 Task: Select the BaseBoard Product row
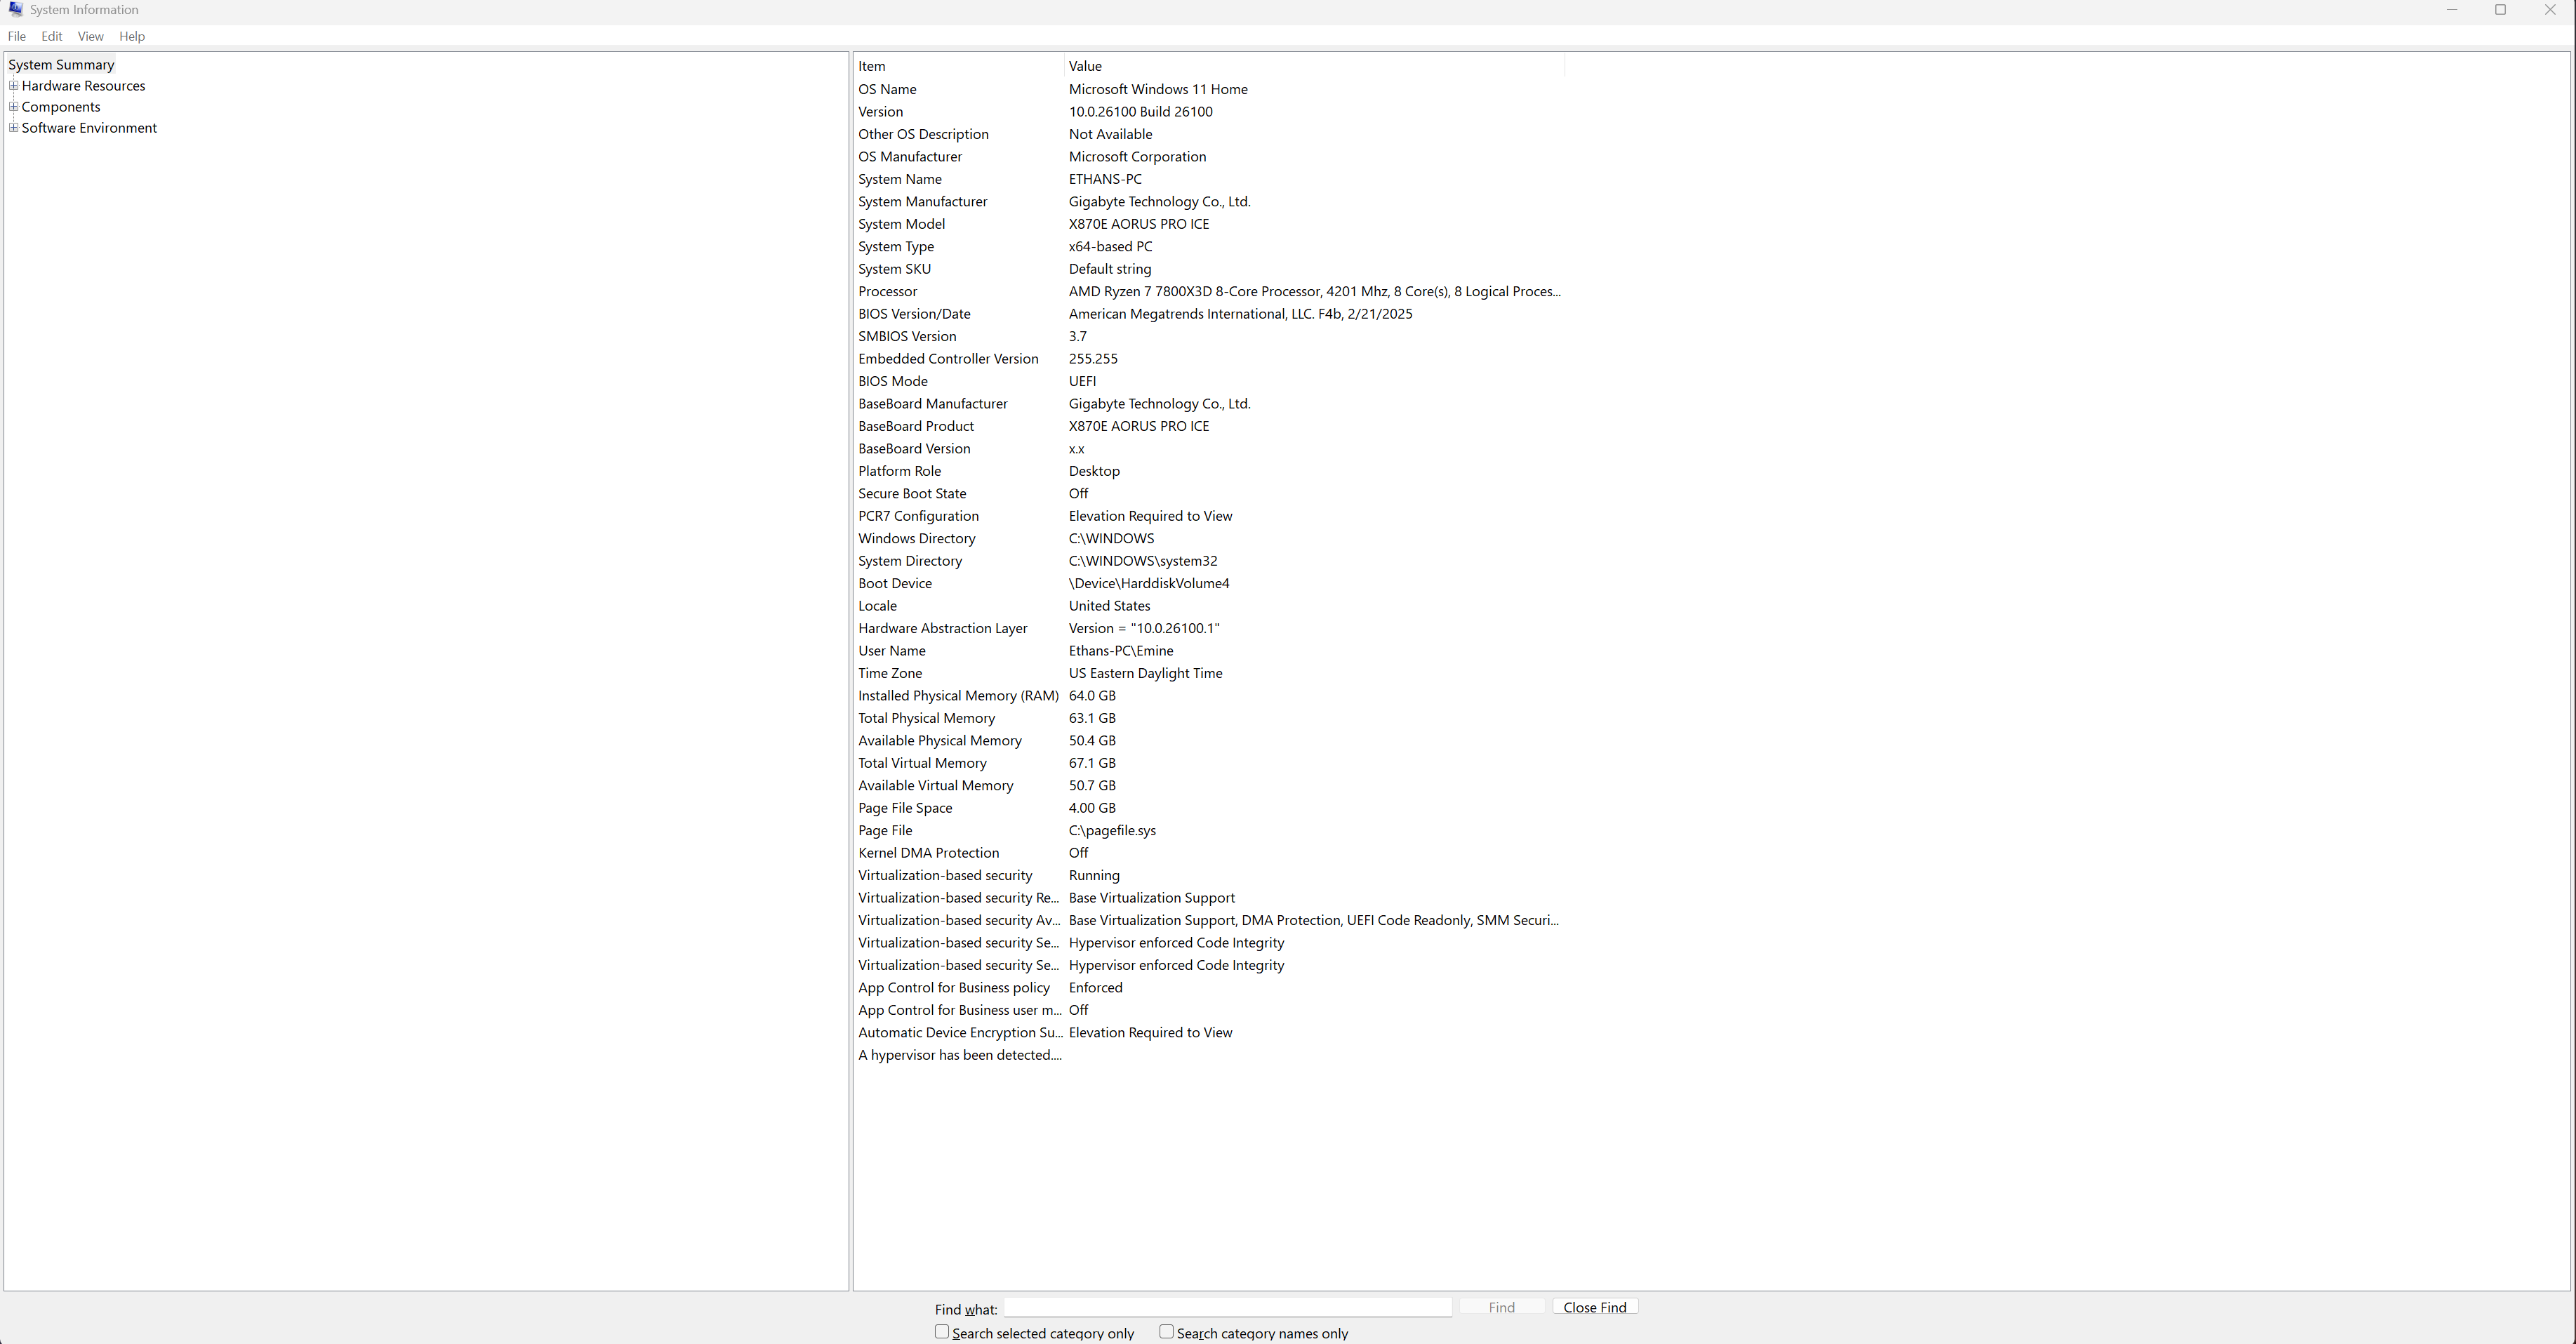pos(1209,426)
